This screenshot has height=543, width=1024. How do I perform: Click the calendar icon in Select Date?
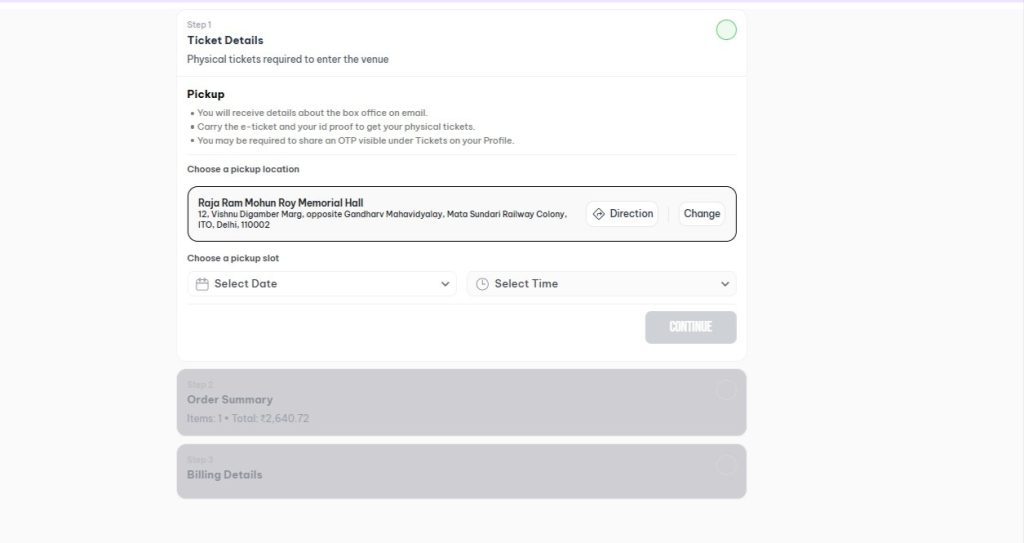click(x=202, y=284)
